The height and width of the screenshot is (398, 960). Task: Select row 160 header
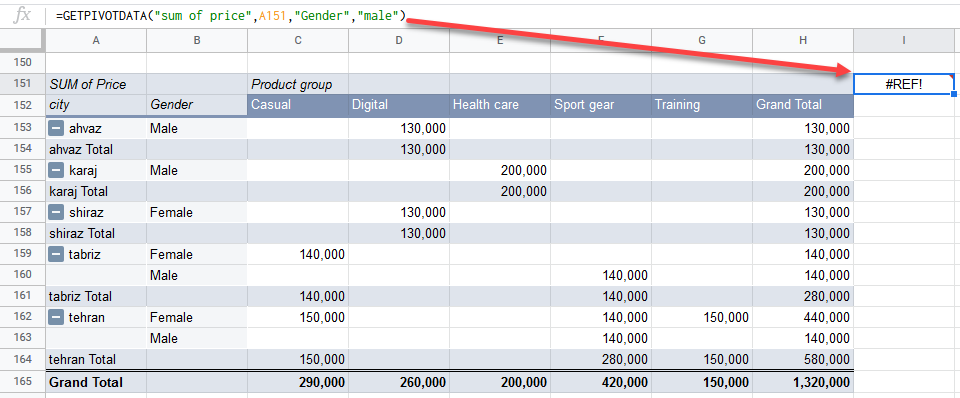[x=22, y=276]
